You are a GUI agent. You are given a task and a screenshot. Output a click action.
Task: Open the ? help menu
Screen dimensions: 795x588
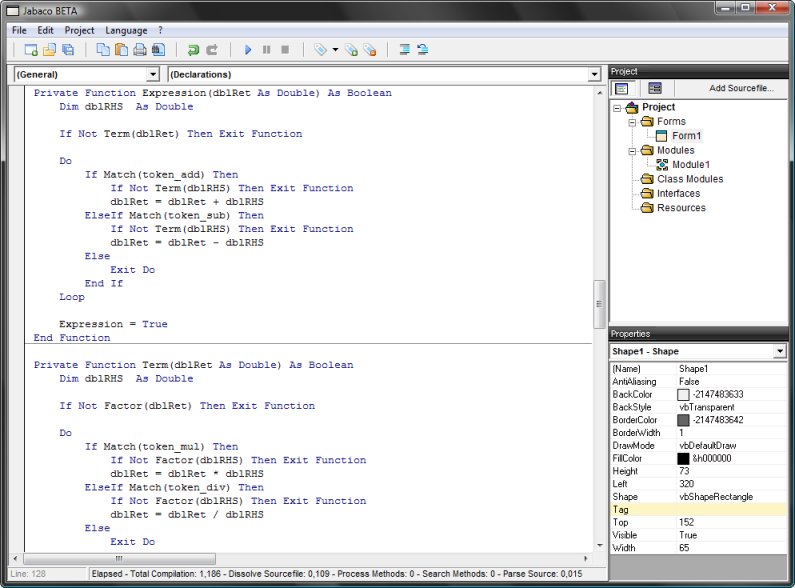click(160, 30)
